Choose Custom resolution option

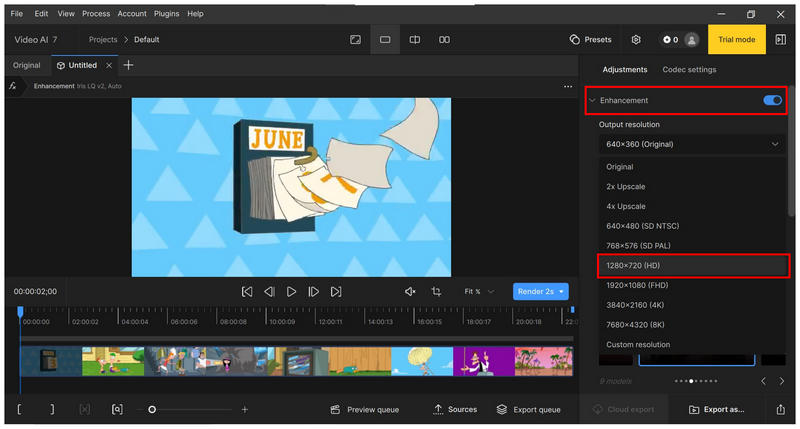point(692,345)
